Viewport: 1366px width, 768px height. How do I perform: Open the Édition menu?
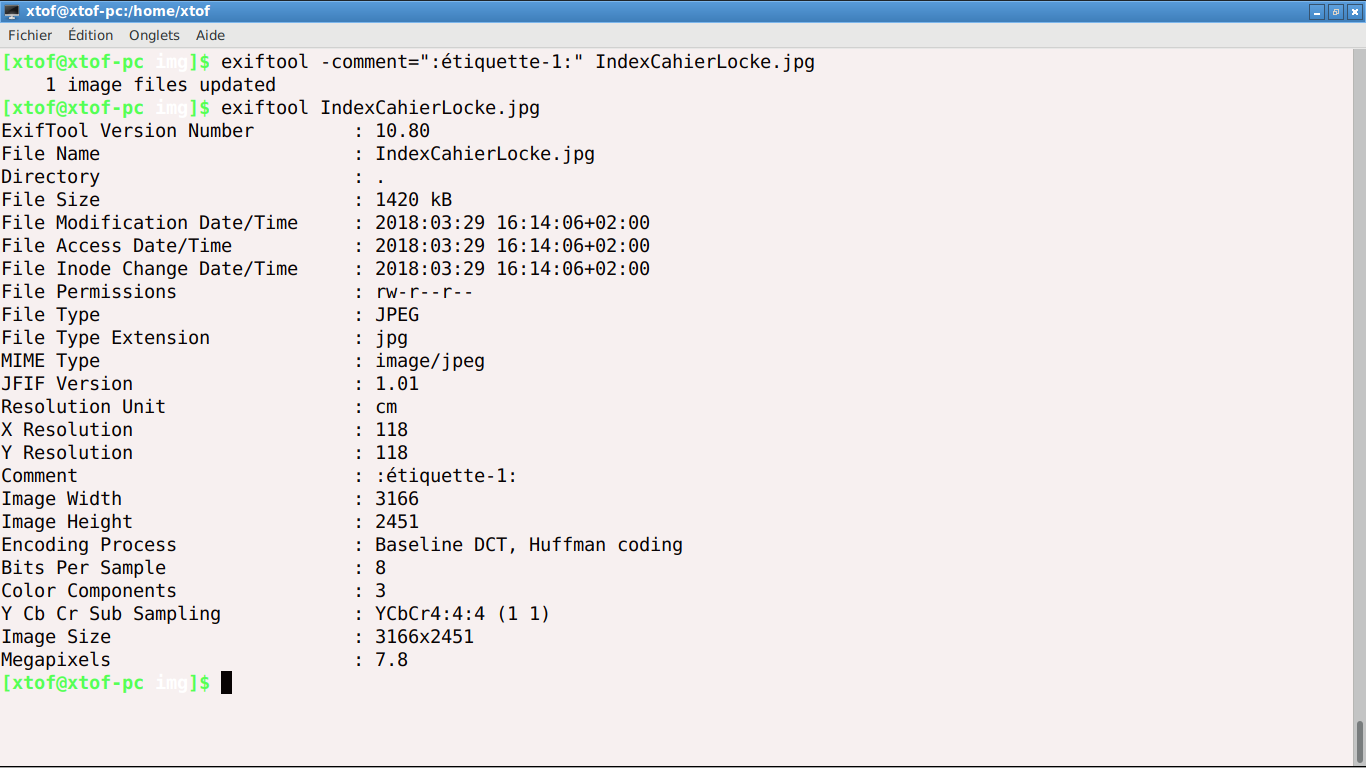coord(90,35)
